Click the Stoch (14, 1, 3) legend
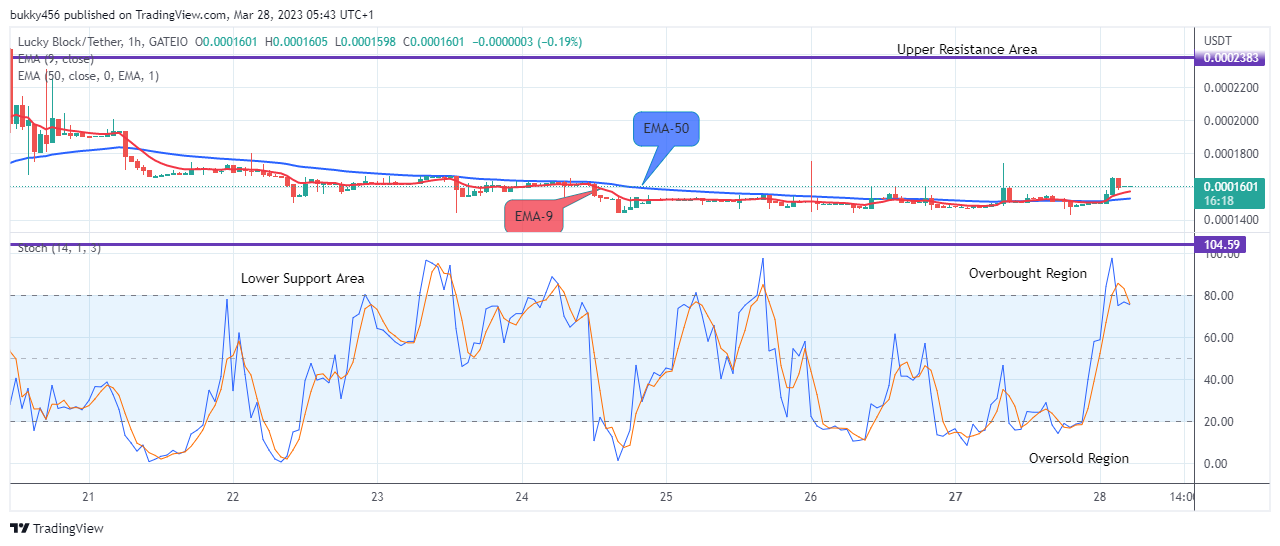 click(59, 248)
